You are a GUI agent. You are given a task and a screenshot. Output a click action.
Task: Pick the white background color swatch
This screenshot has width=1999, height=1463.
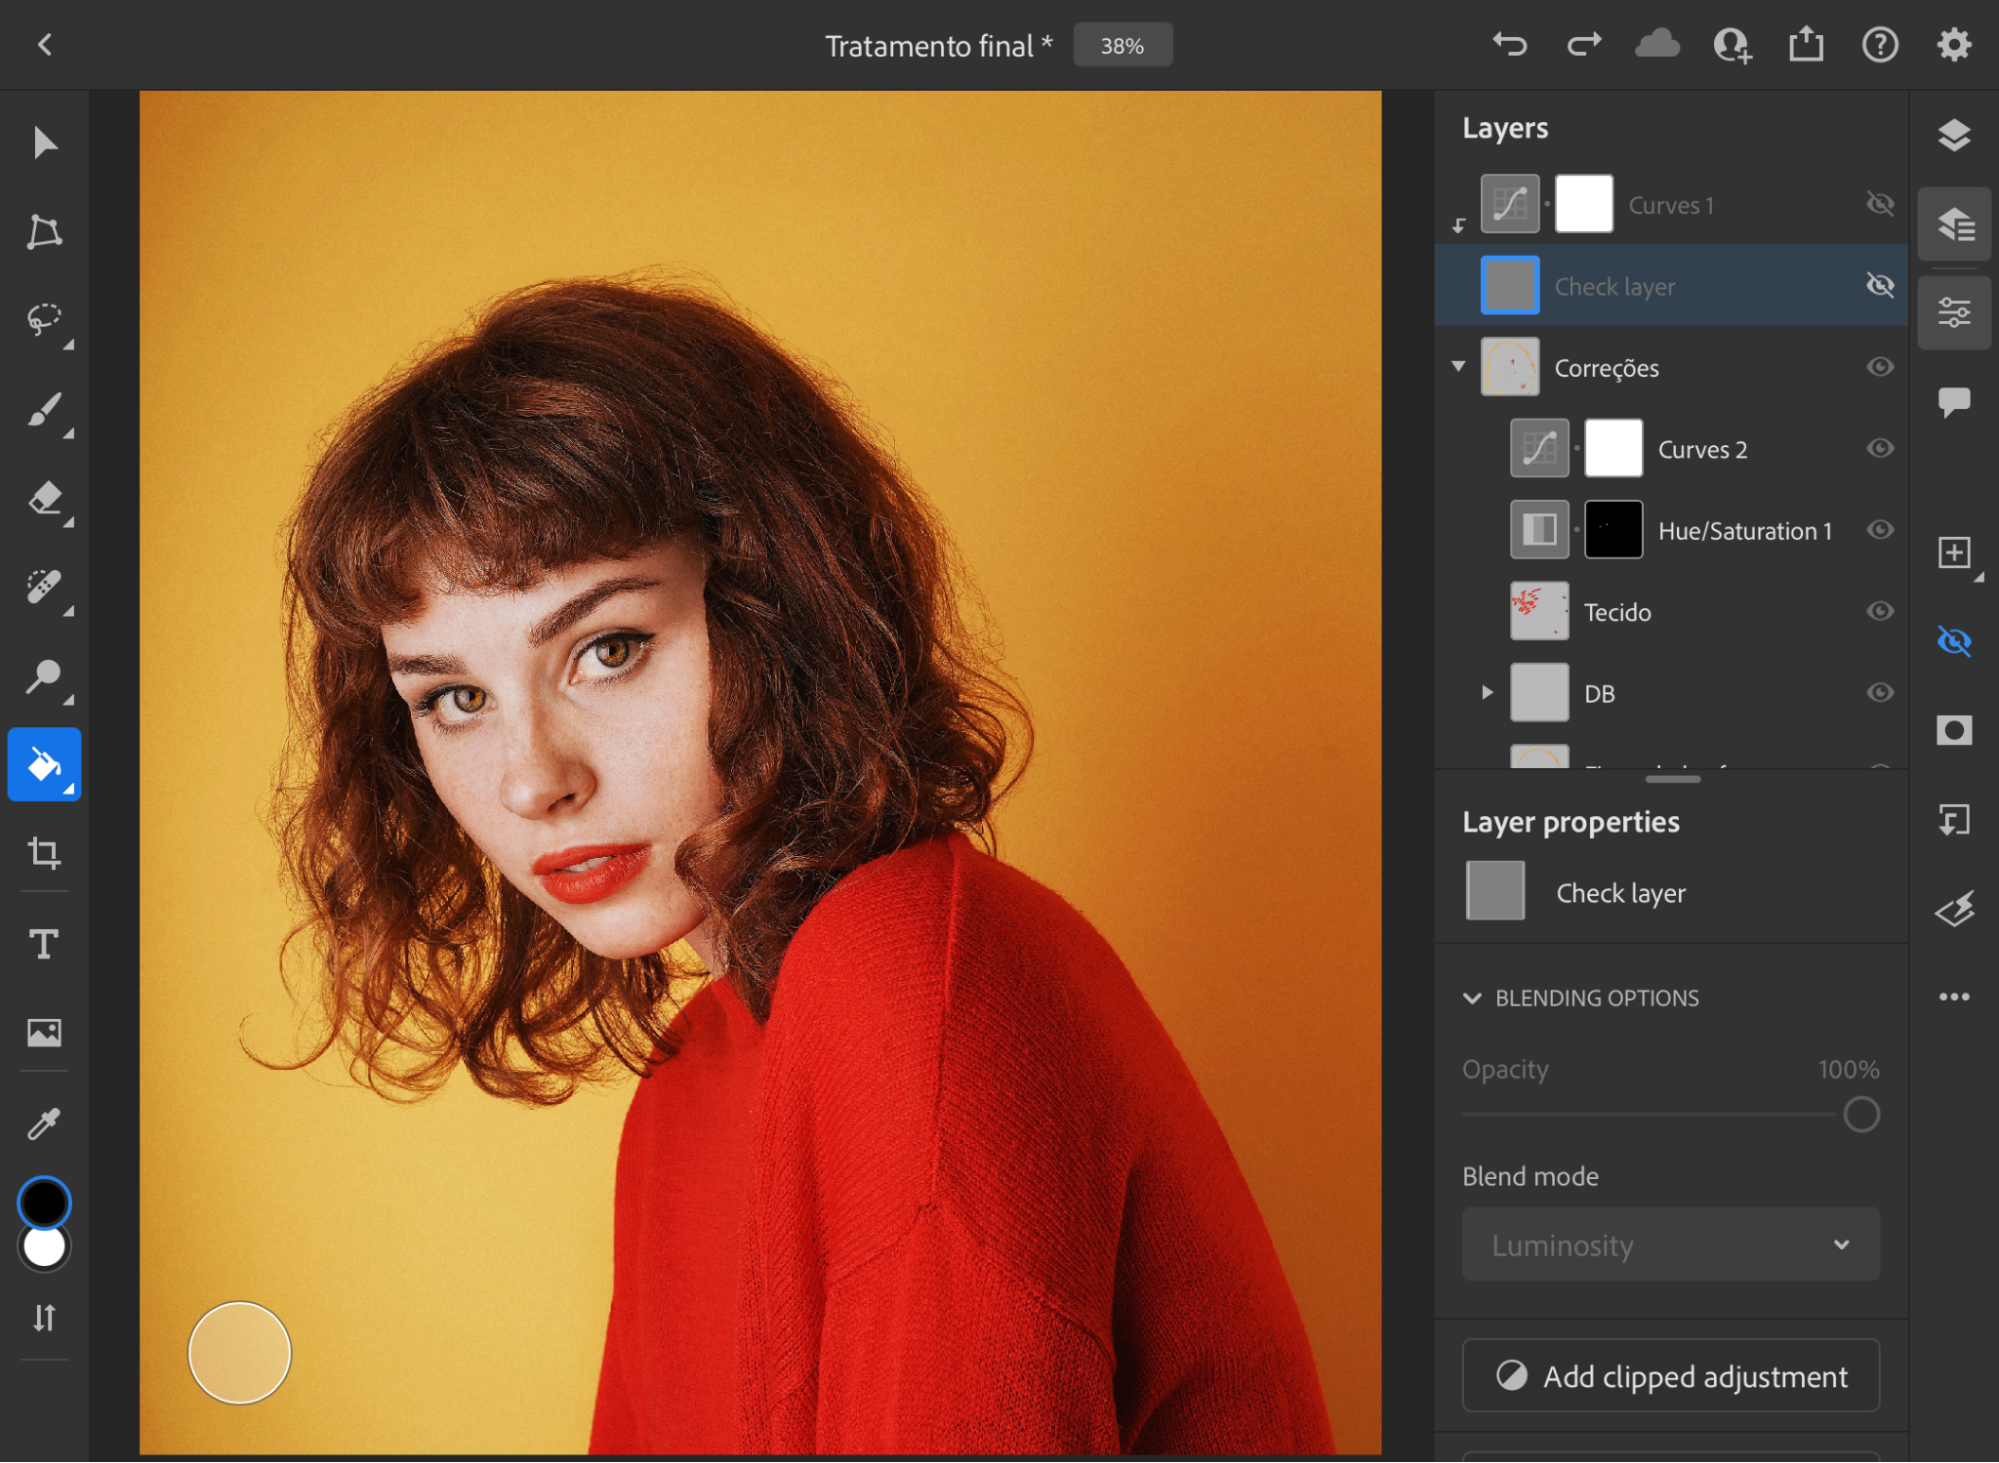pos(44,1248)
